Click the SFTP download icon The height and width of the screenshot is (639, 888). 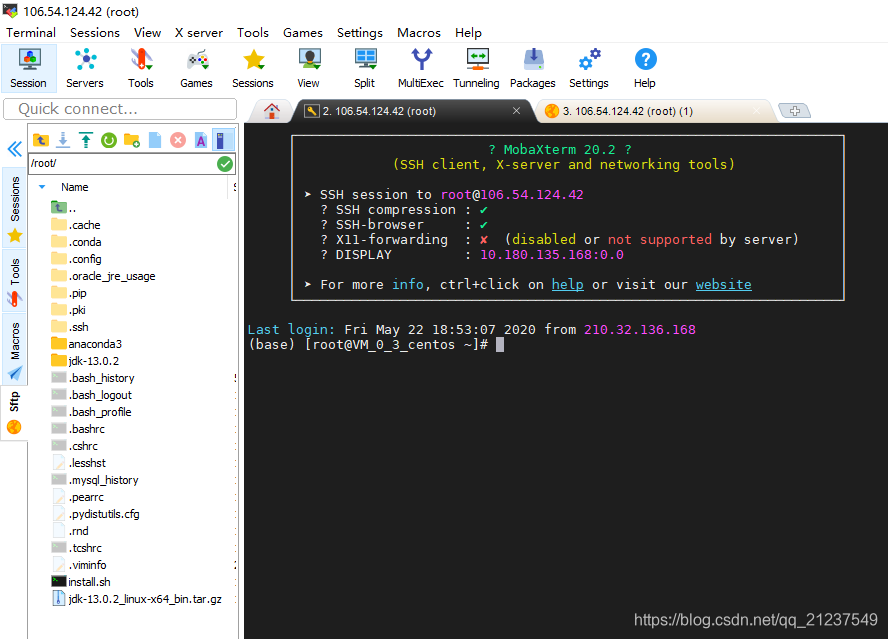click(x=63, y=140)
